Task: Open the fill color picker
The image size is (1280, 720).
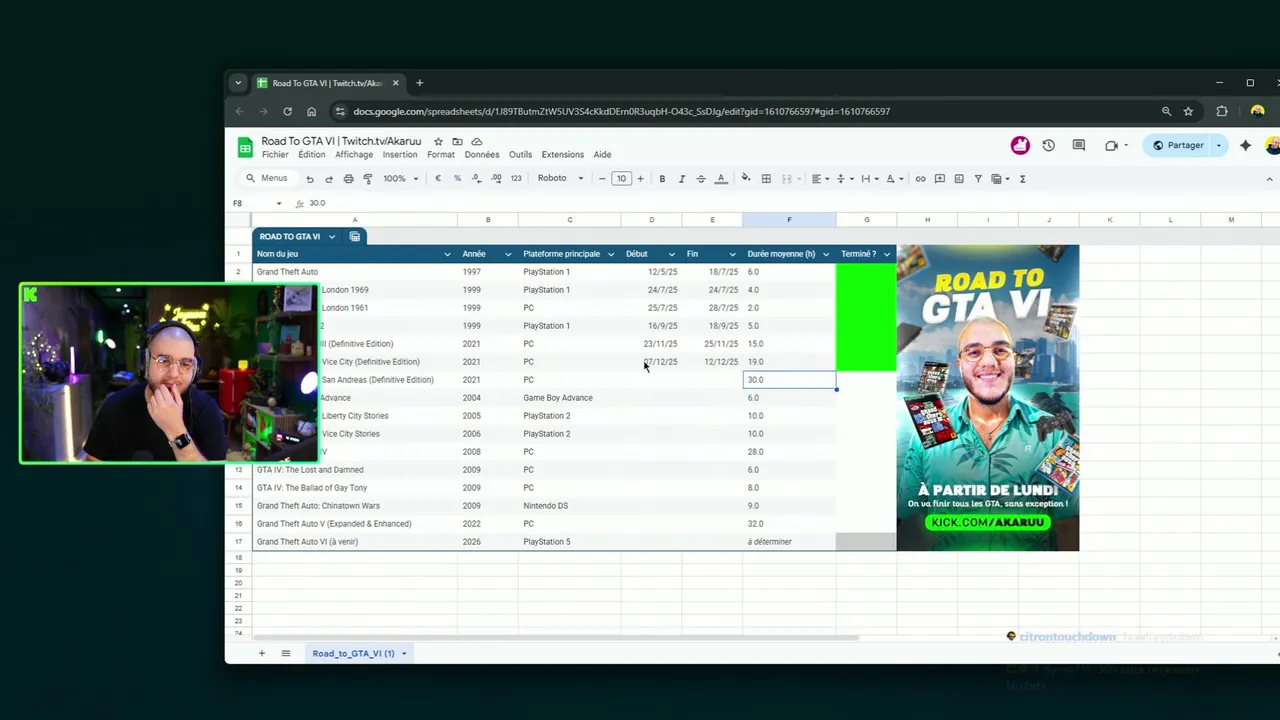Action: (746, 179)
